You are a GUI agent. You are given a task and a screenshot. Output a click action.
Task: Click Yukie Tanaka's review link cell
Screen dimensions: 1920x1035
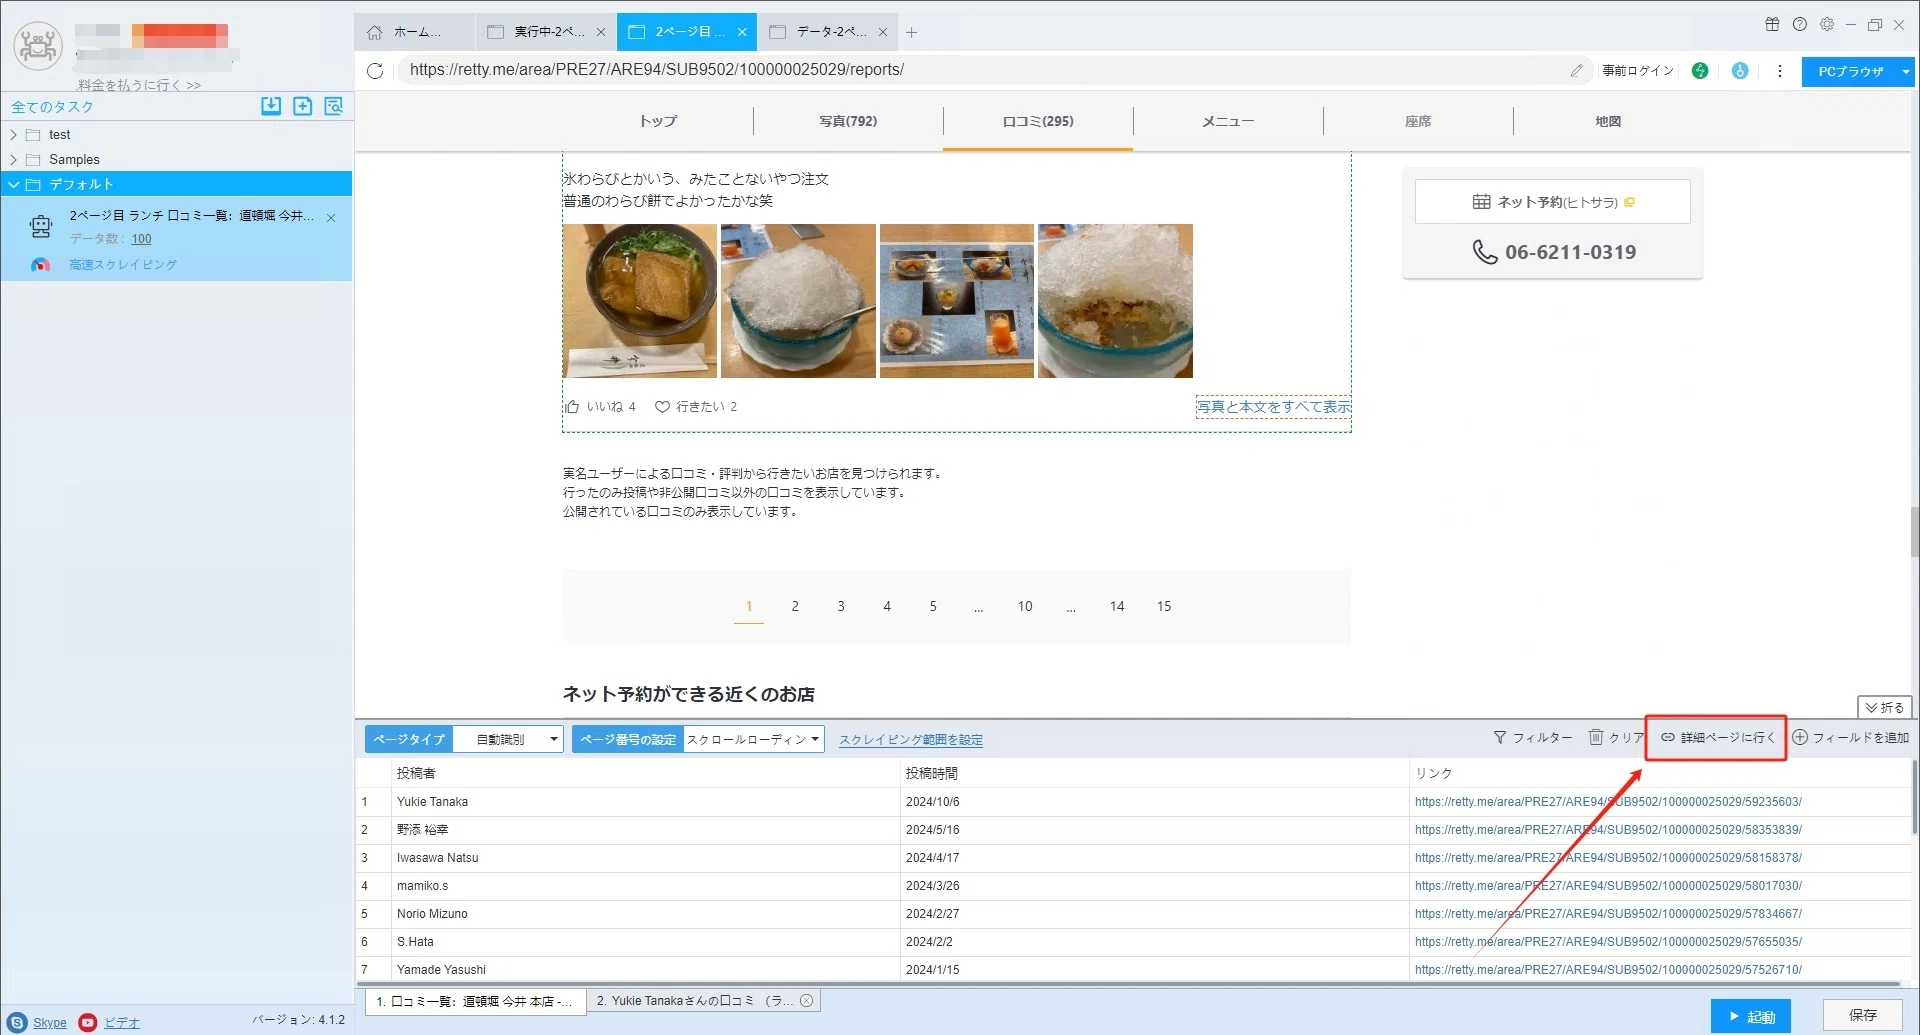(x=1608, y=802)
